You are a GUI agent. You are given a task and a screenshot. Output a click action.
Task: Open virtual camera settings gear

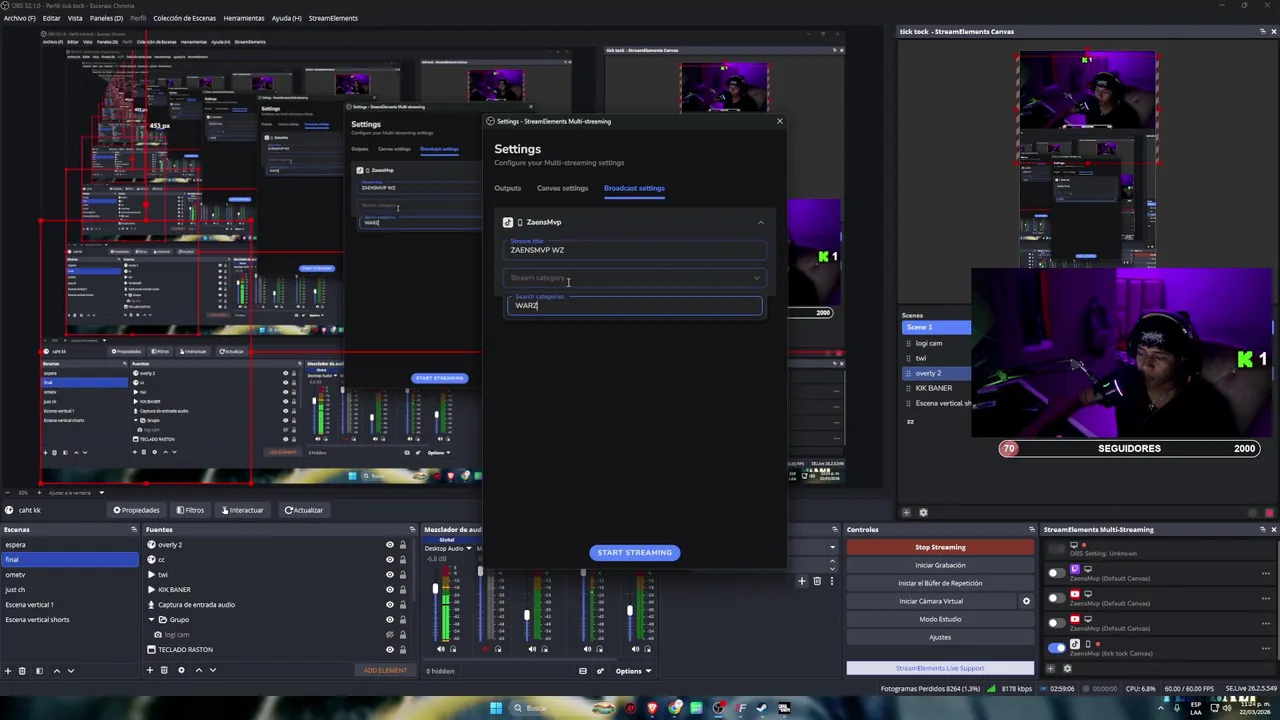pyautogui.click(x=1025, y=601)
